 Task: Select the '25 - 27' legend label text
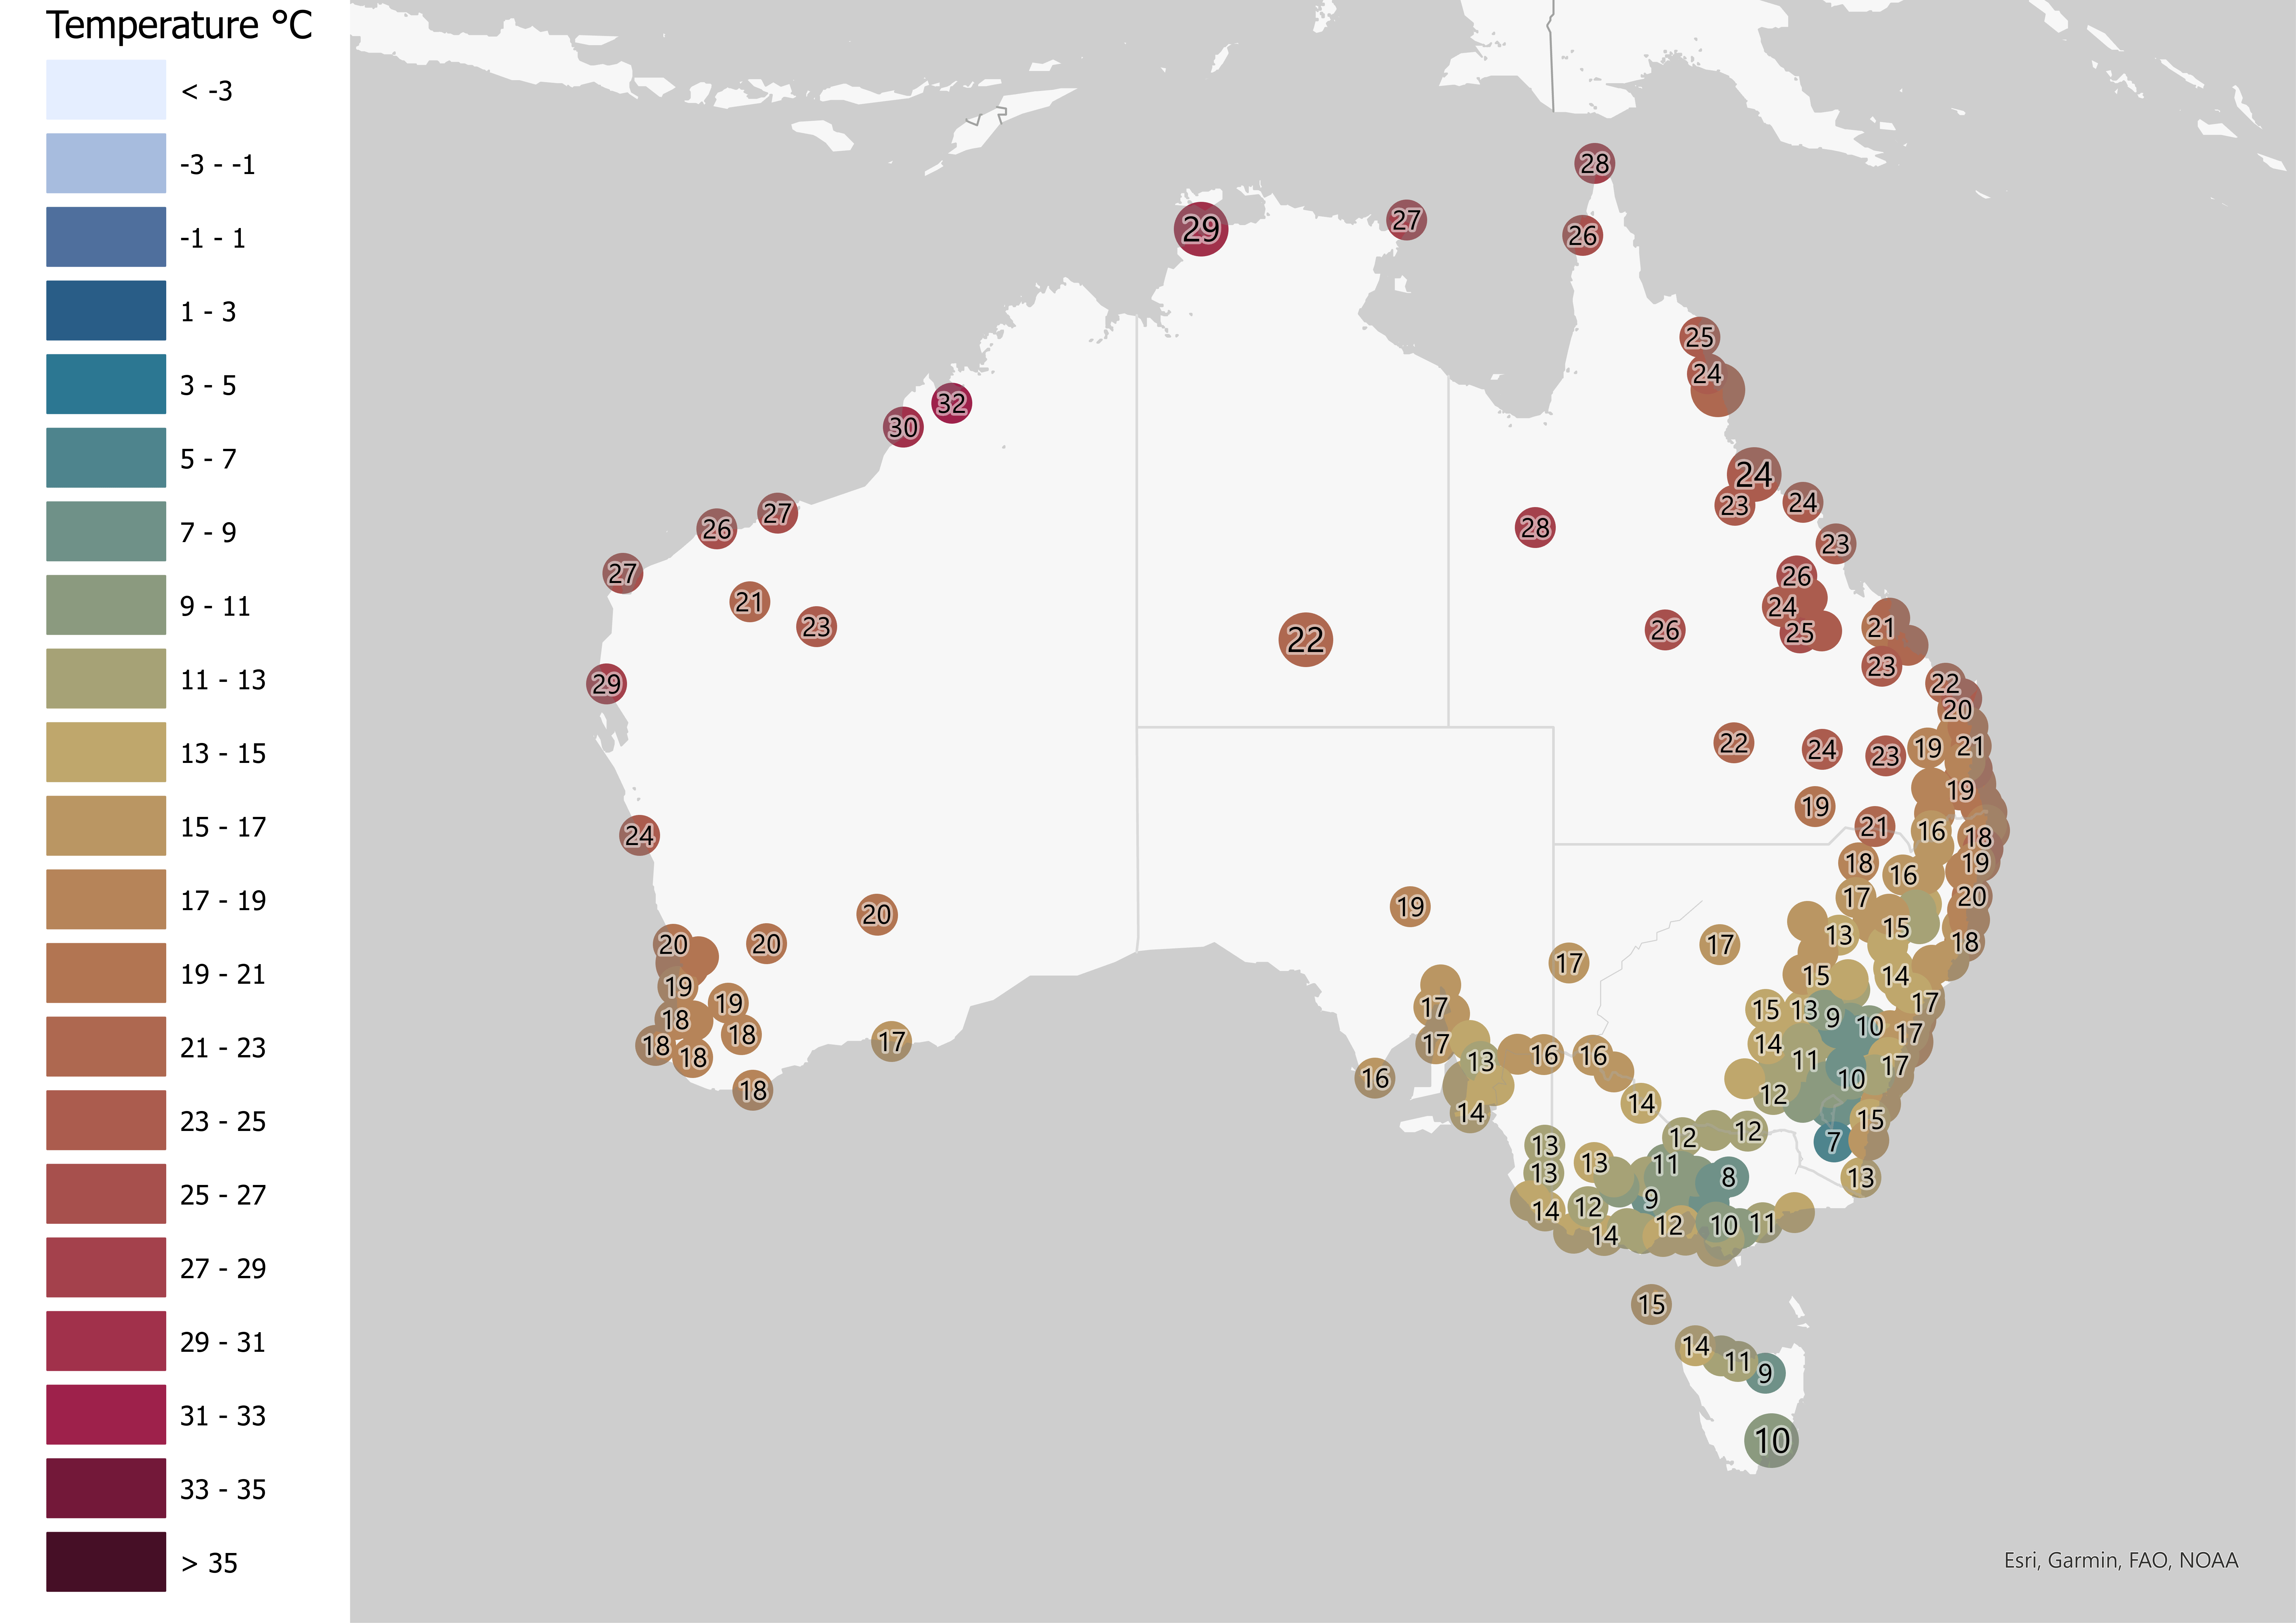[x=223, y=1195]
